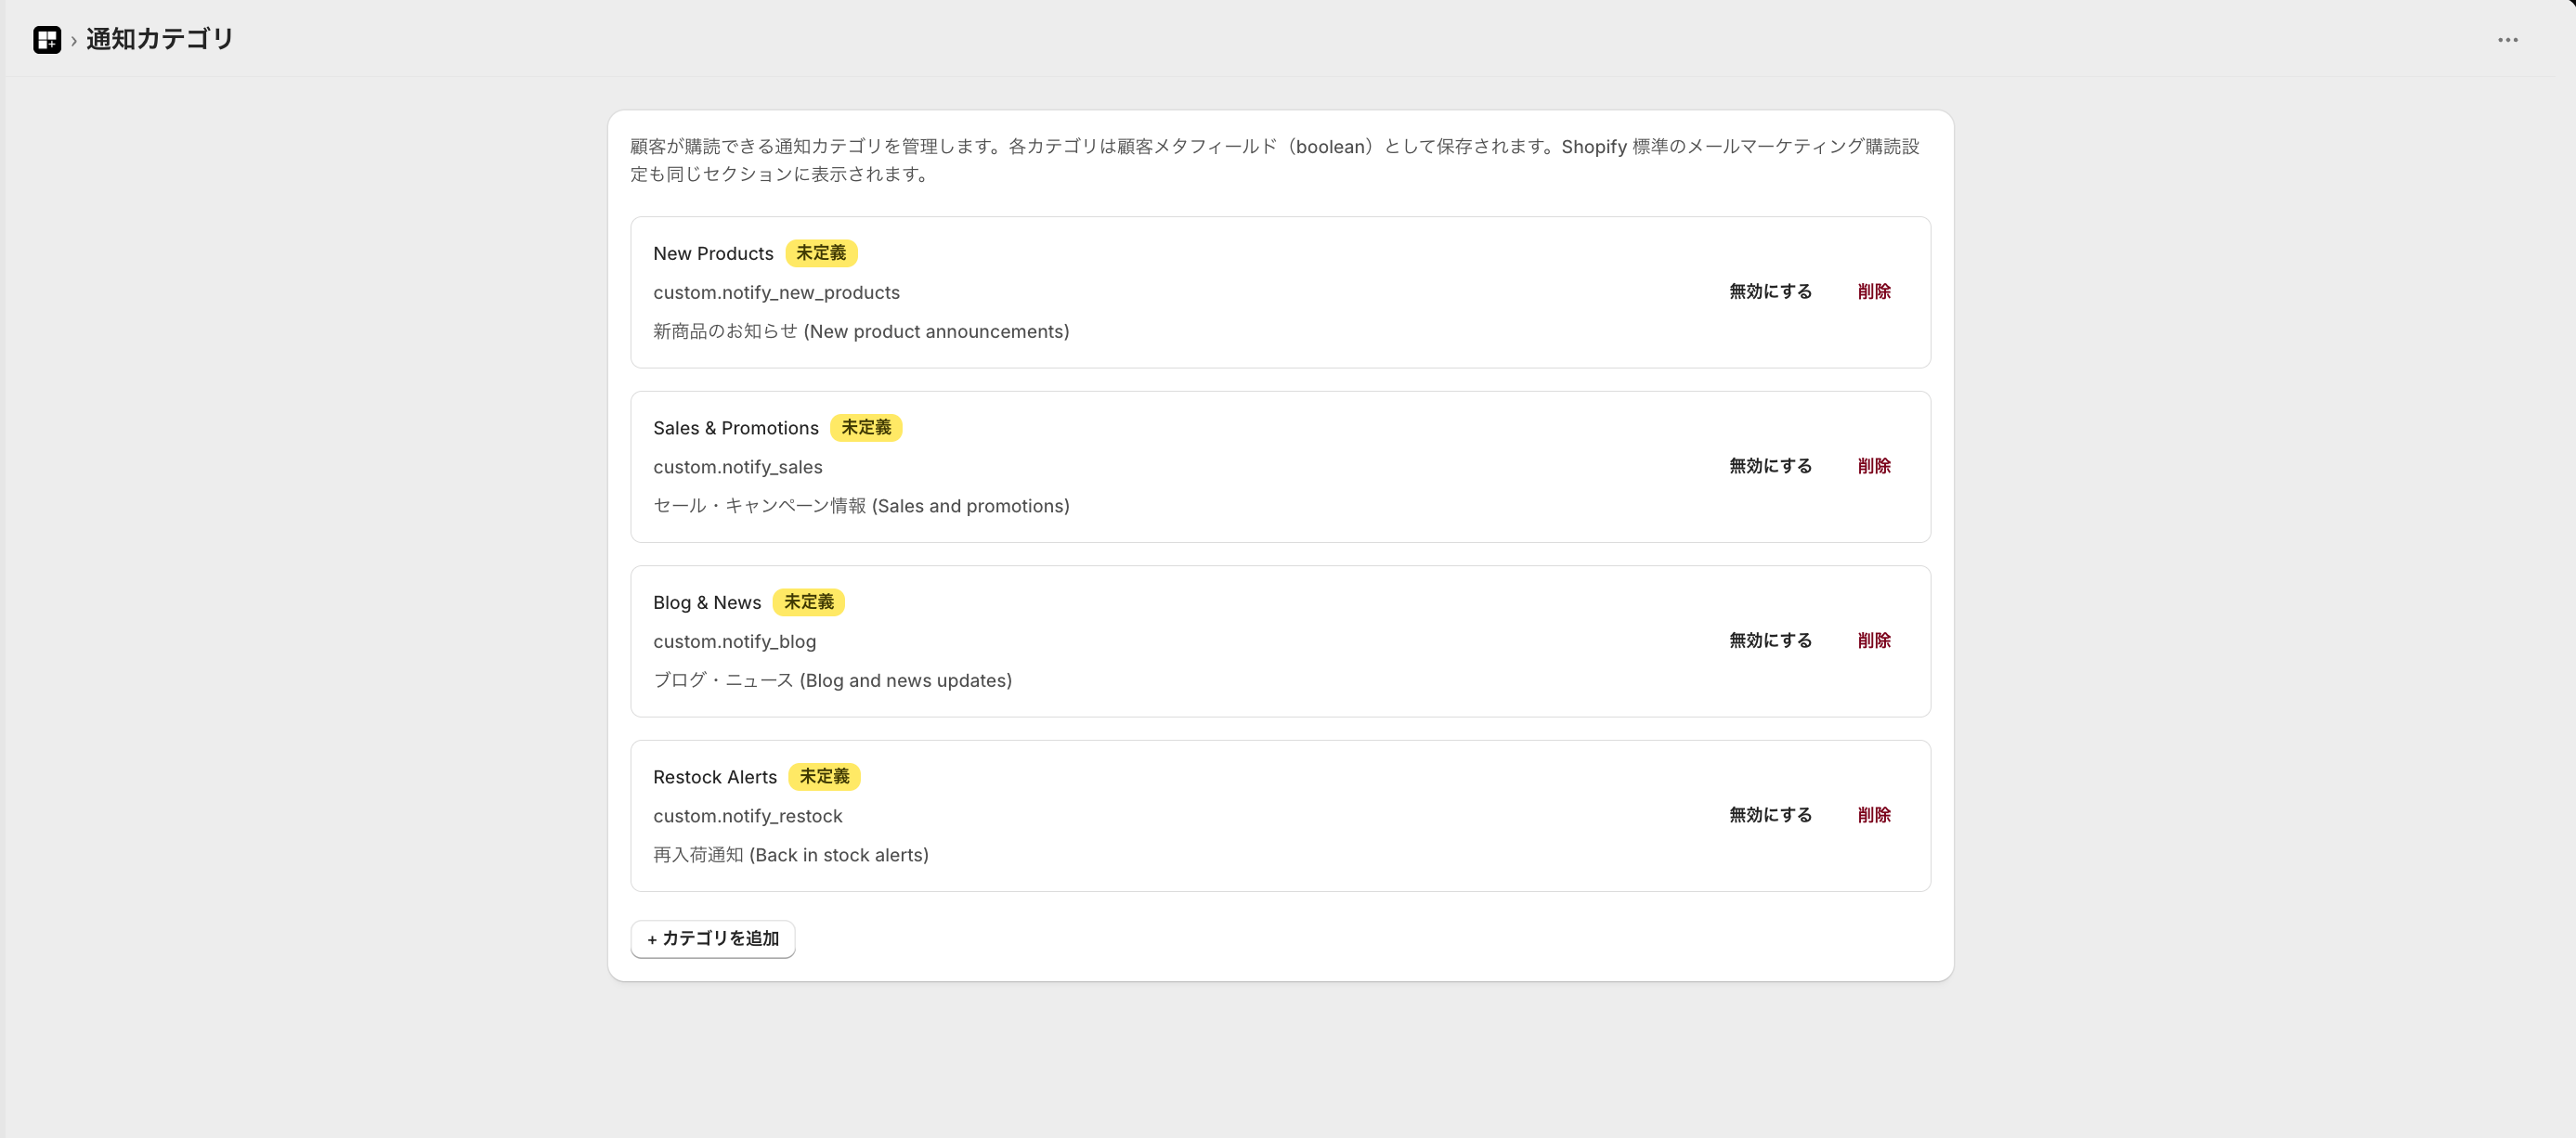
Task: Delete the Restock Alerts category
Action: point(1874,816)
